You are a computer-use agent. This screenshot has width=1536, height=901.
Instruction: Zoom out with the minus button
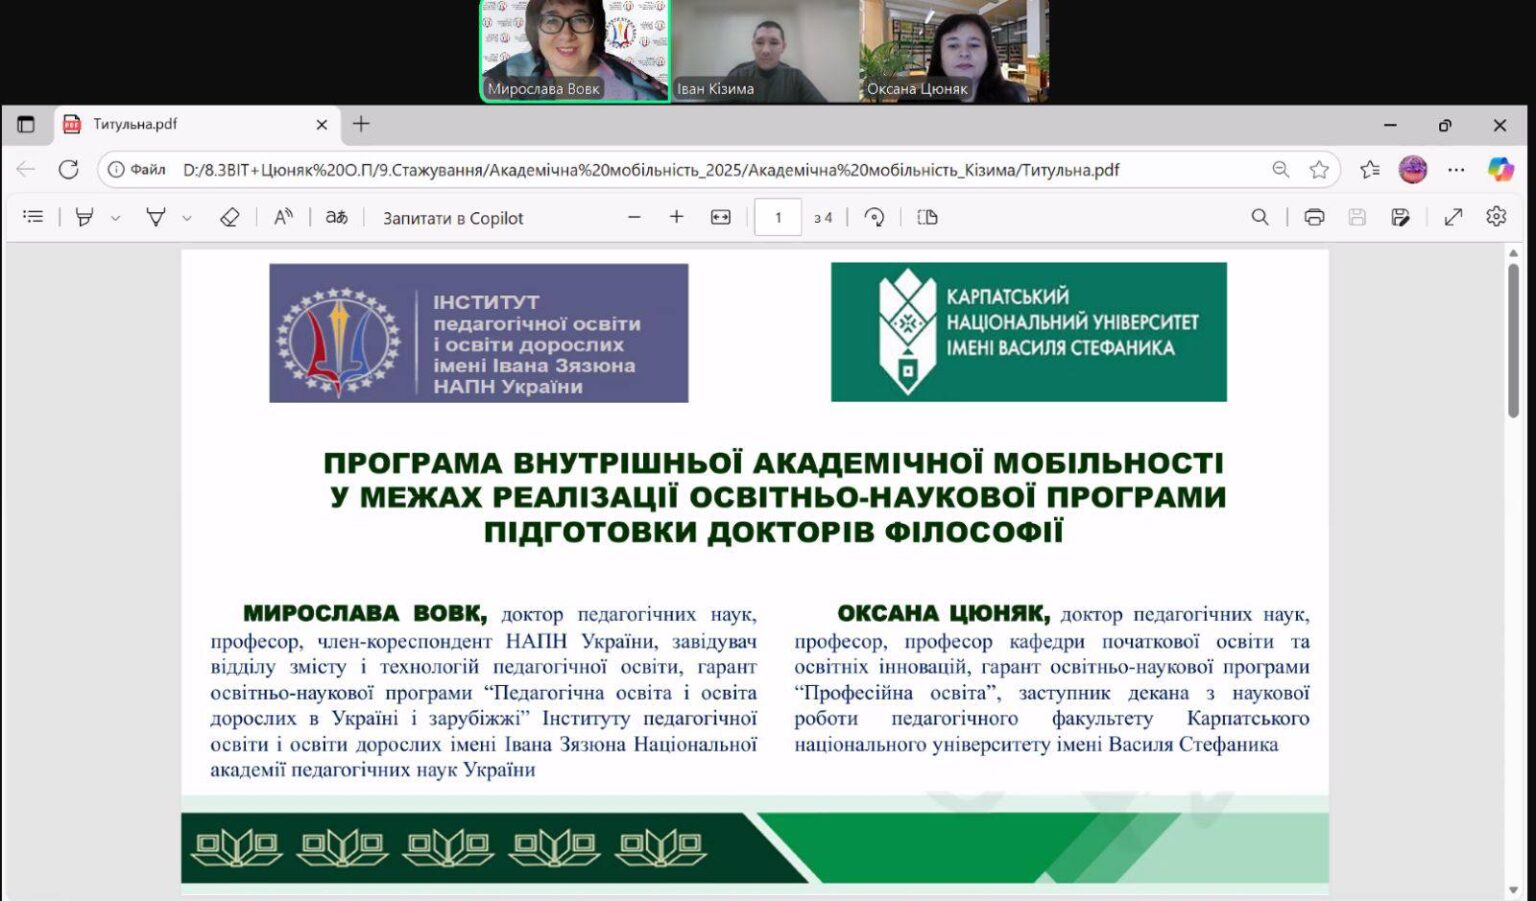point(634,217)
